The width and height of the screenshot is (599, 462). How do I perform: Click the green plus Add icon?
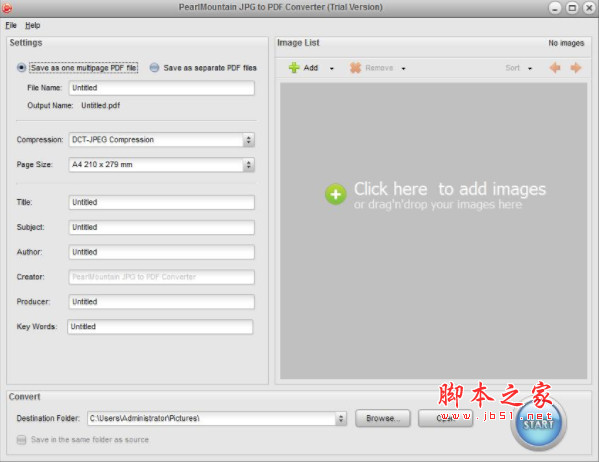click(294, 68)
